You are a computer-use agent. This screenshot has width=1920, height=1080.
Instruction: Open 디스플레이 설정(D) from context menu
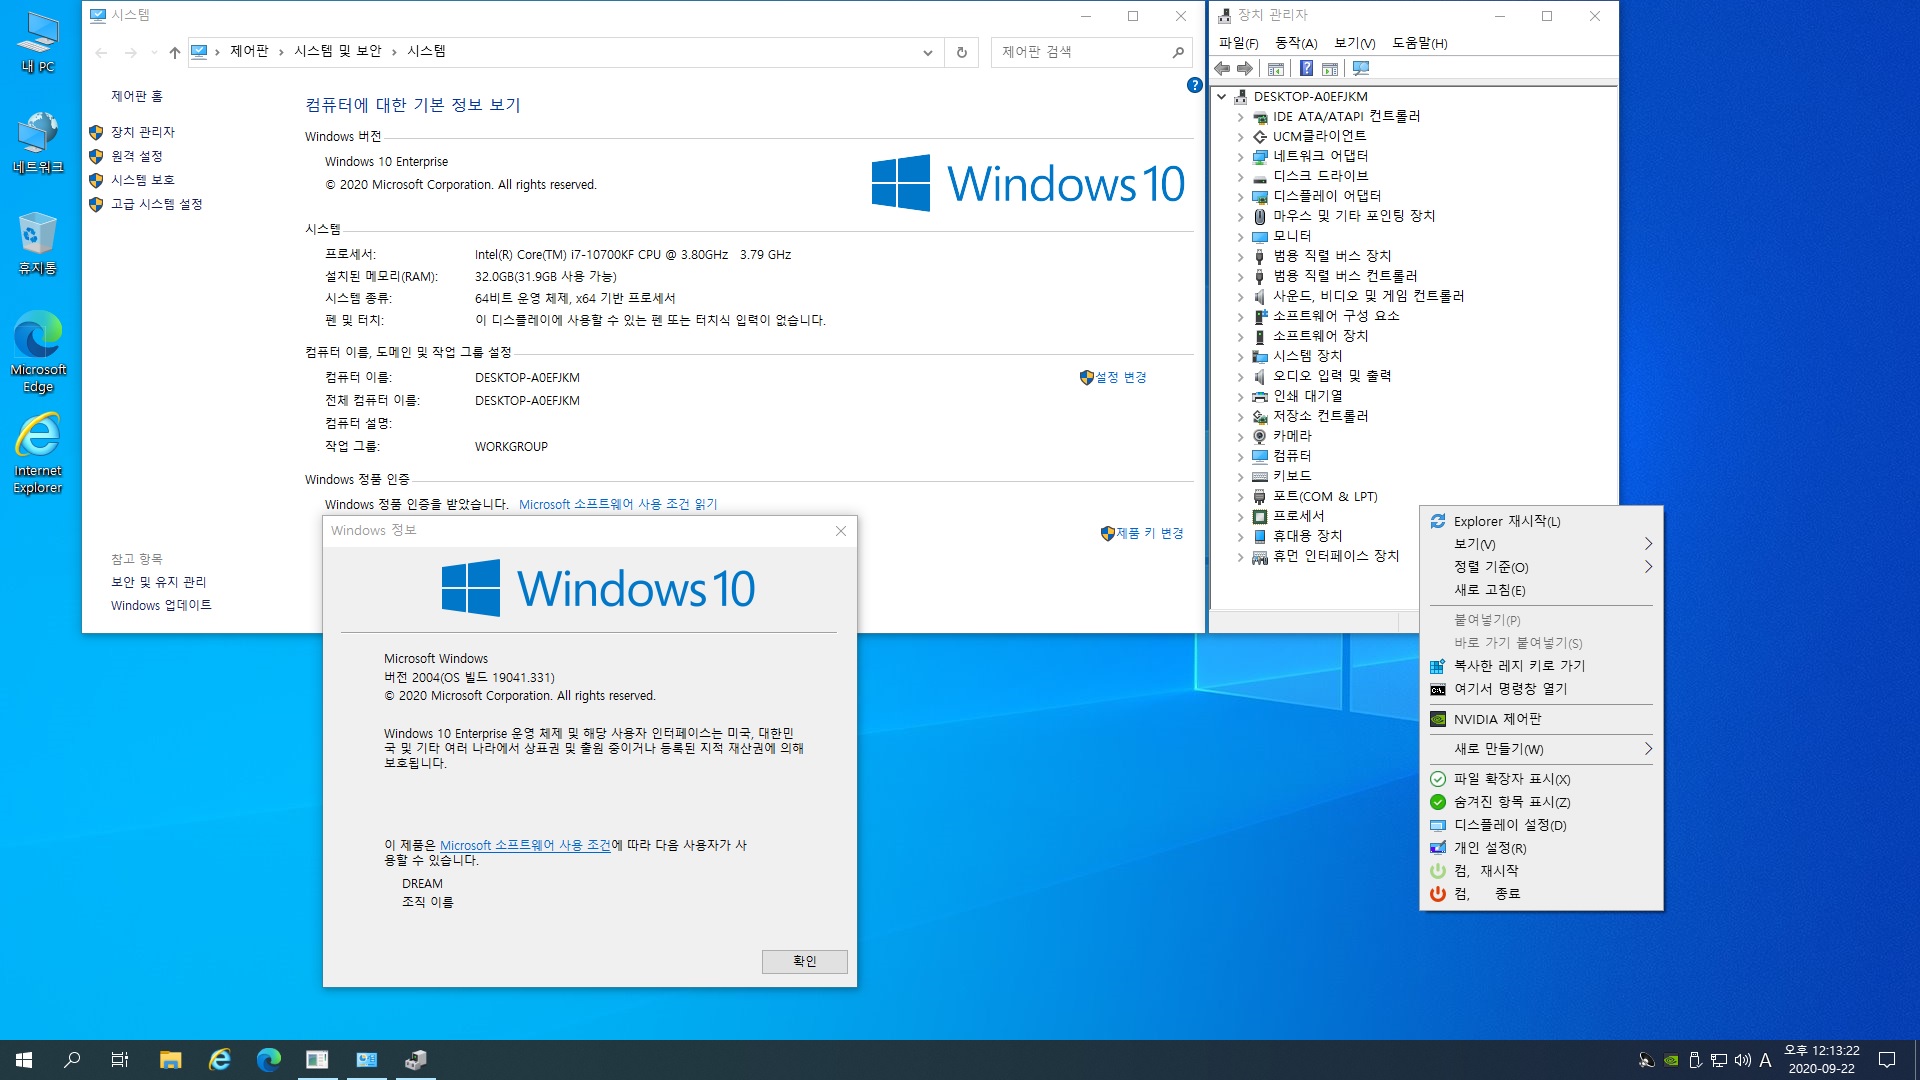coord(1541,825)
